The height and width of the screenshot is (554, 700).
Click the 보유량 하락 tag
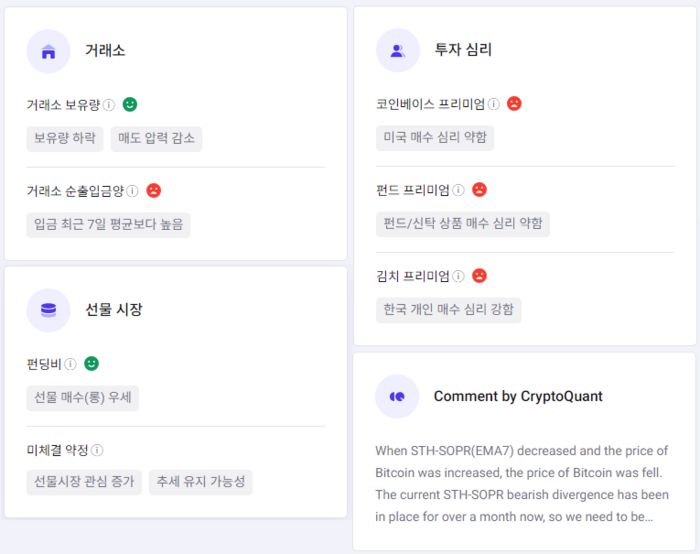[65, 138]
